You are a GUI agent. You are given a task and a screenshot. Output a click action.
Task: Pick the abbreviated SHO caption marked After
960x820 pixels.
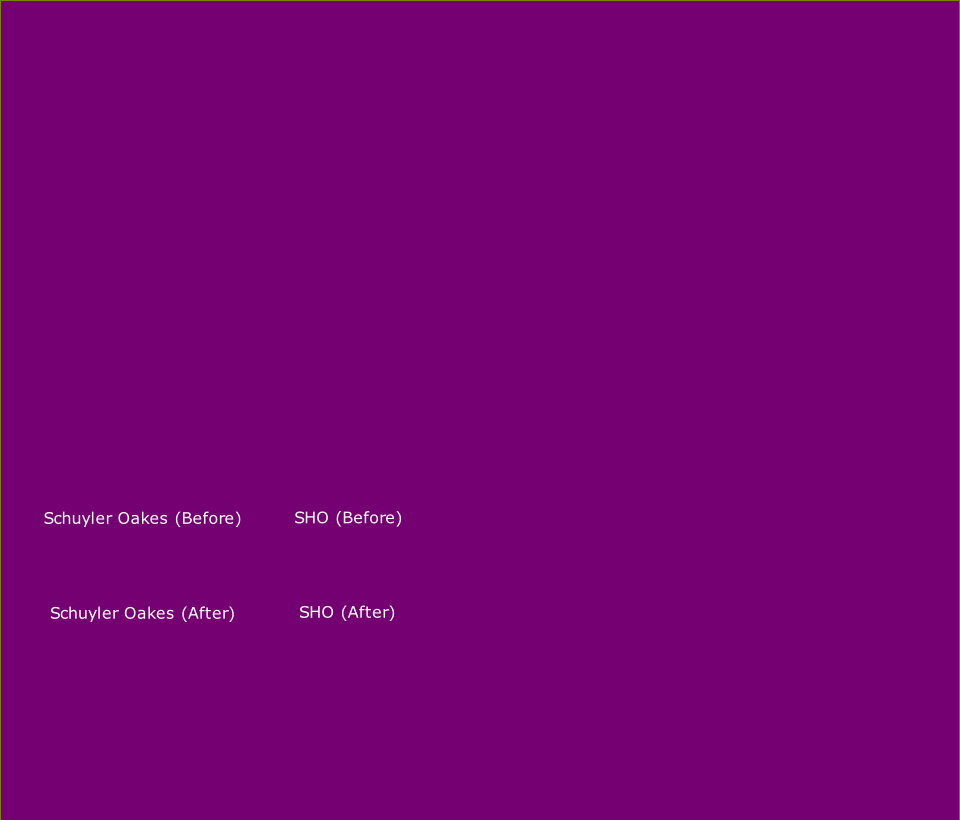click(347, 612)
